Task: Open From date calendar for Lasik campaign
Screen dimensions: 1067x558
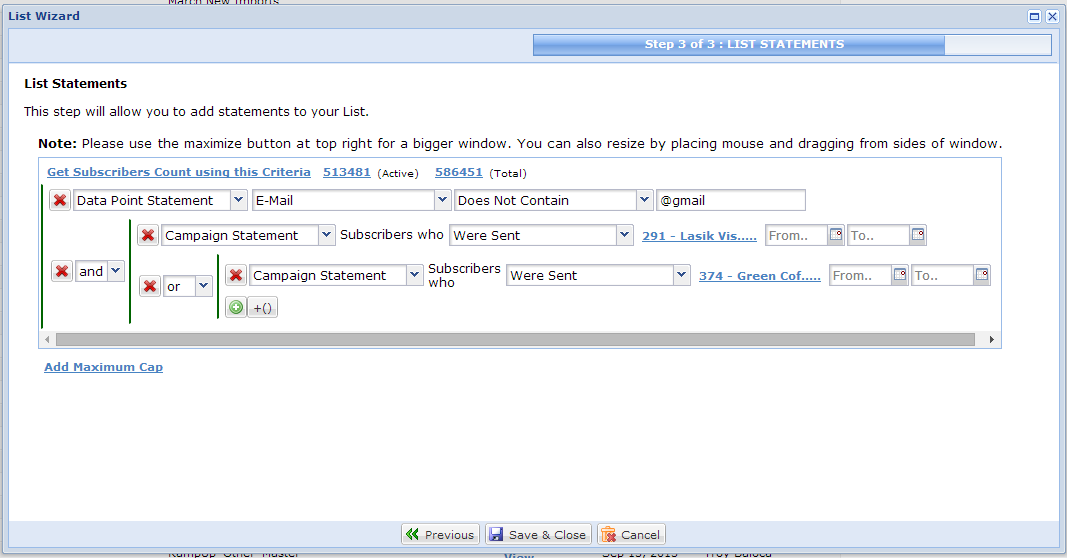Action: point(836,236)
